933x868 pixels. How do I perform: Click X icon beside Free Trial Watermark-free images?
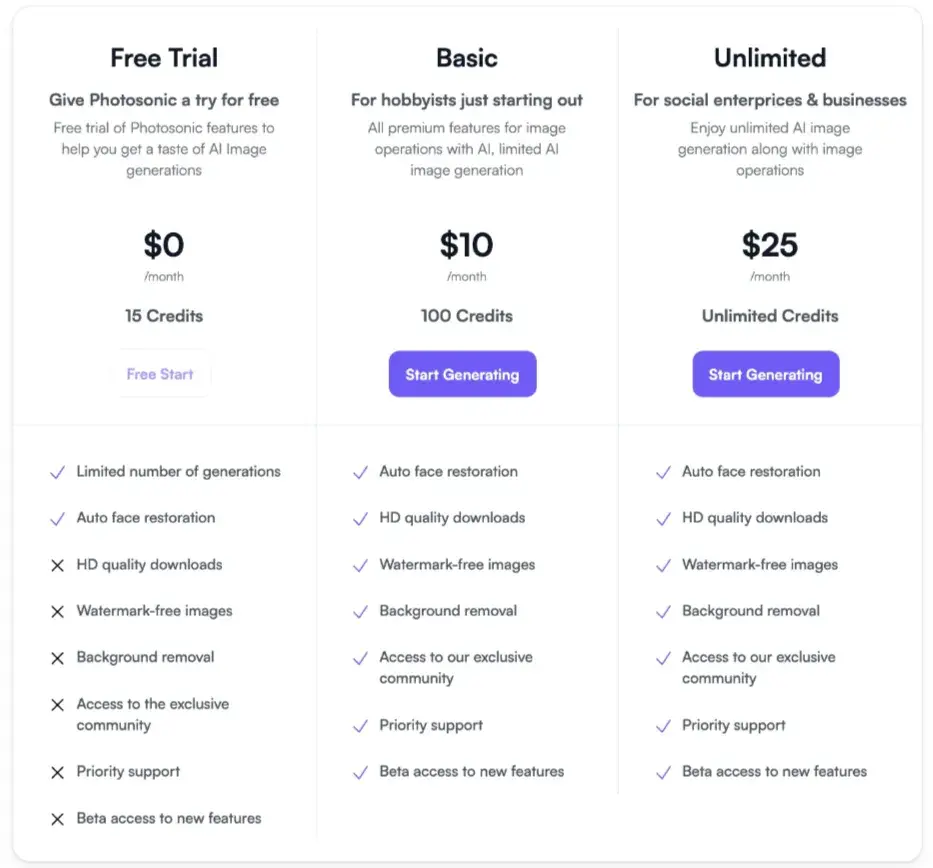(58, 612)
